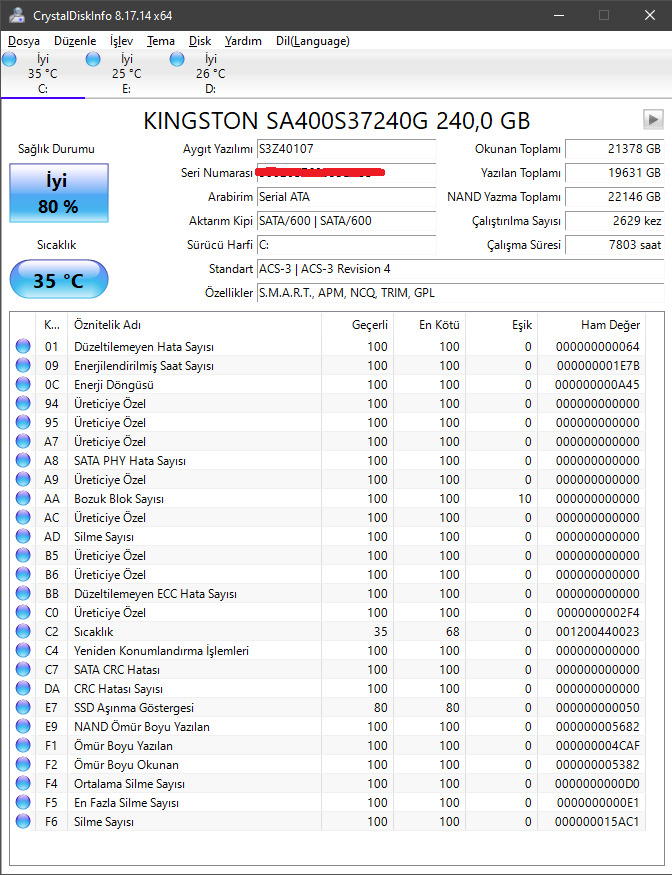Click the Geçerli column header

coord(357,325)
